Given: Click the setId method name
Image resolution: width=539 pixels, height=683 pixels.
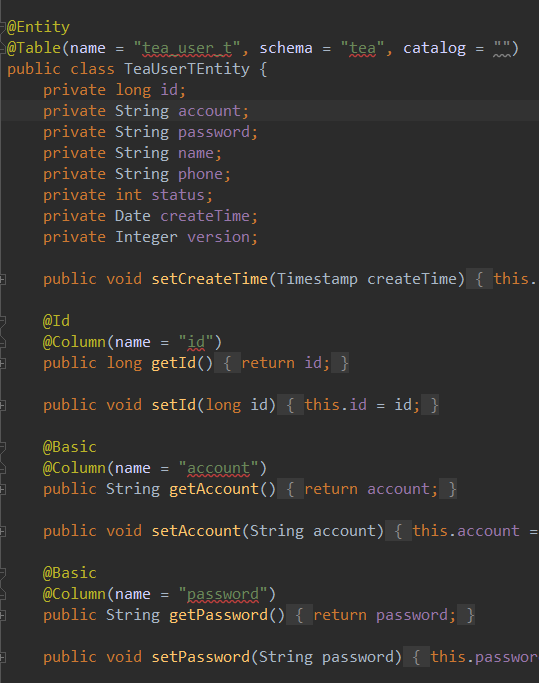Looking at the screenshot, I should 173,405.
